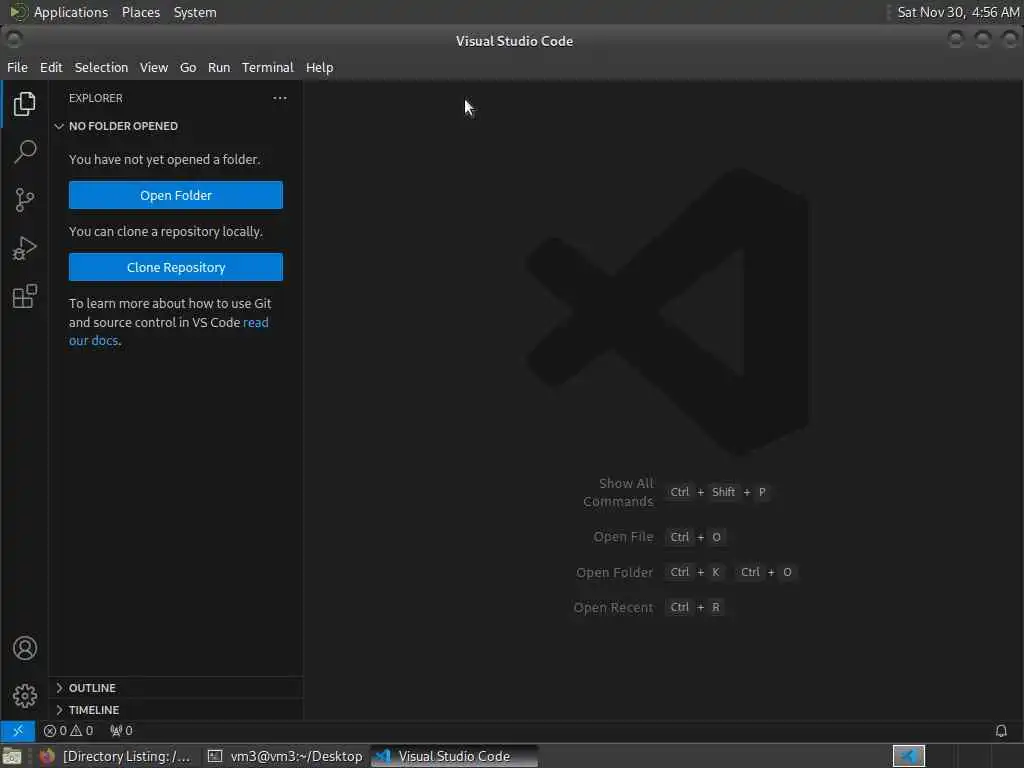This screenshot has width=1024, height=768.
Task: Open the Accounts icon in activity bar
Action: click(24, 648)
